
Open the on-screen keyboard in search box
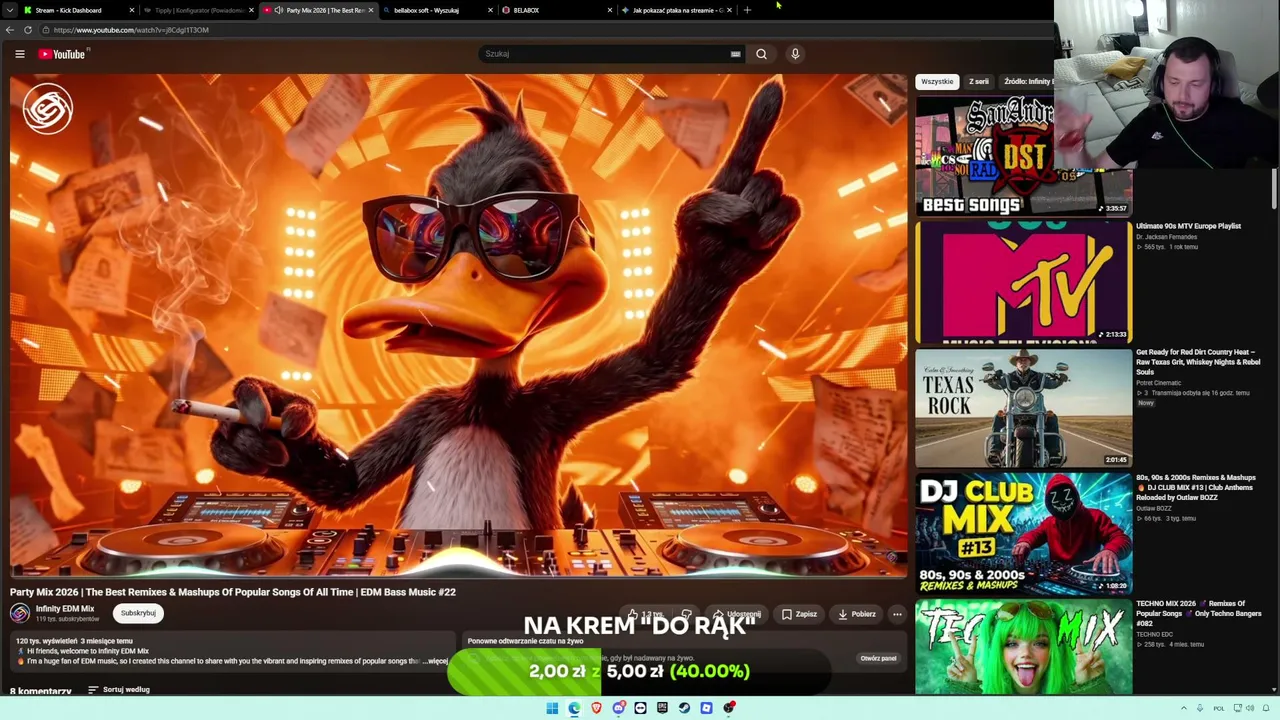pos(735,54)
